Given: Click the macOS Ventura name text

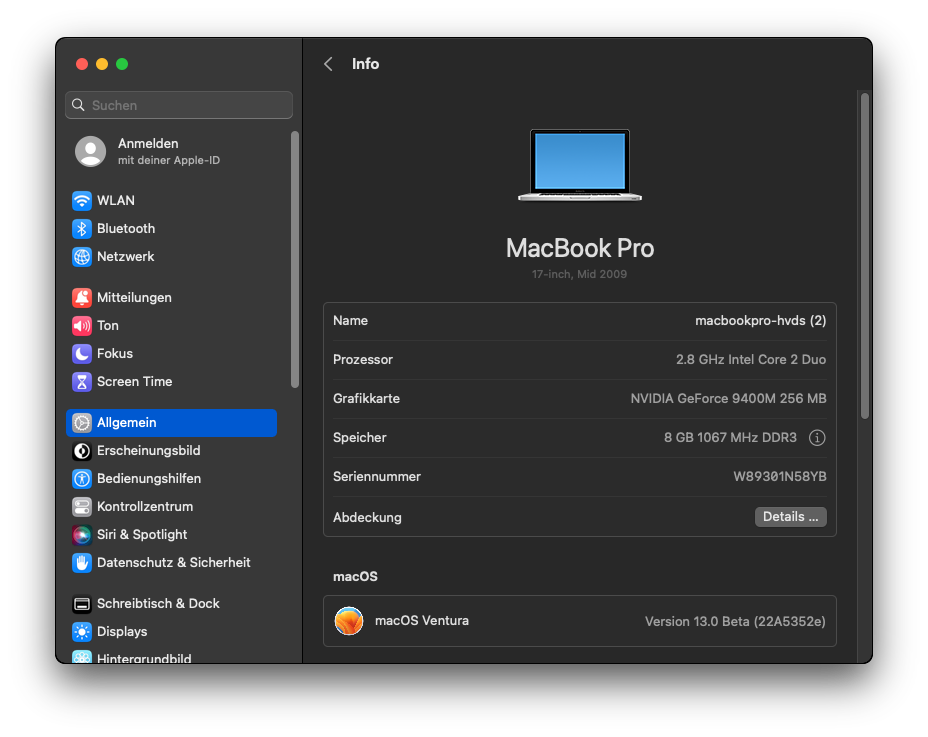Looking at the screenshot, I should click(x=422, y=620).
